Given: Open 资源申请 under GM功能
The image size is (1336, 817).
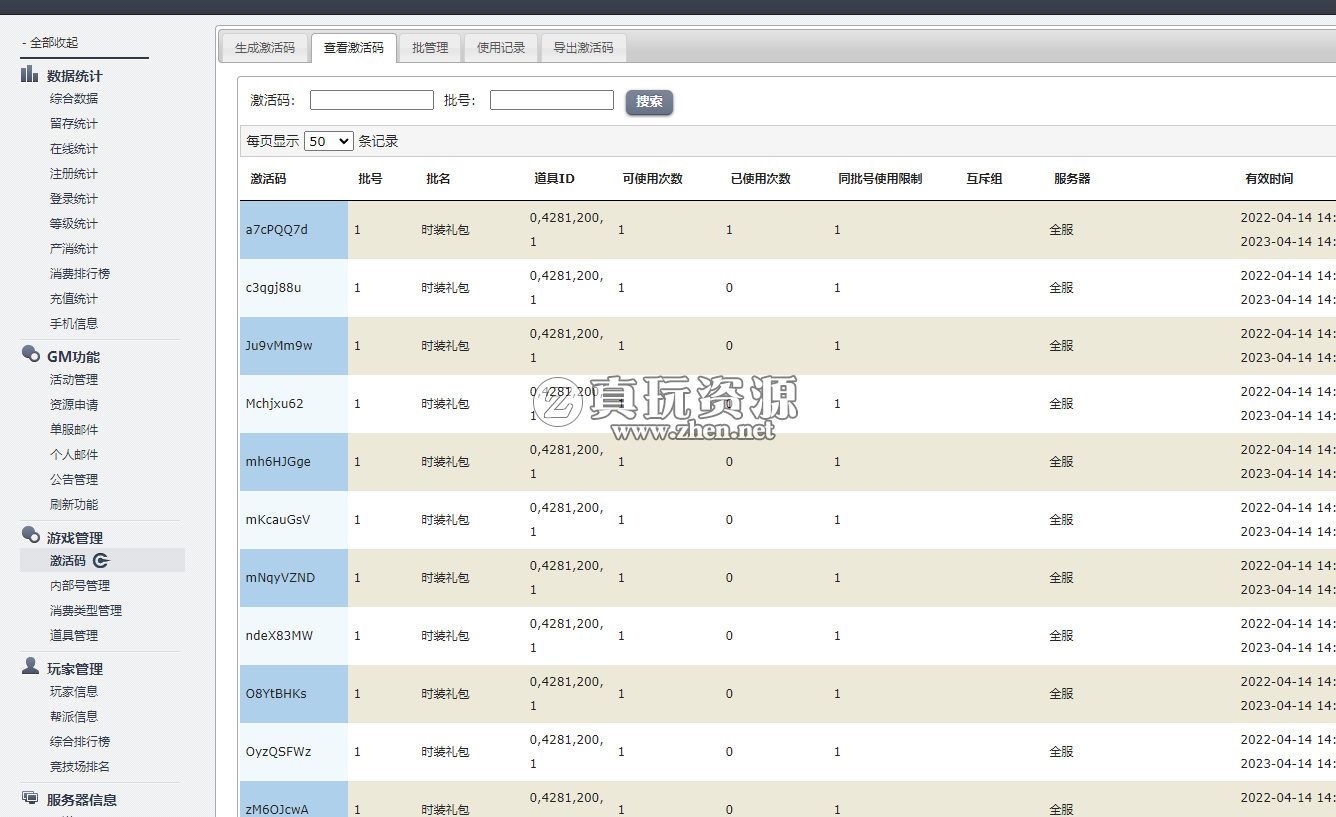Looking at the screenshot, I should 74,405.
